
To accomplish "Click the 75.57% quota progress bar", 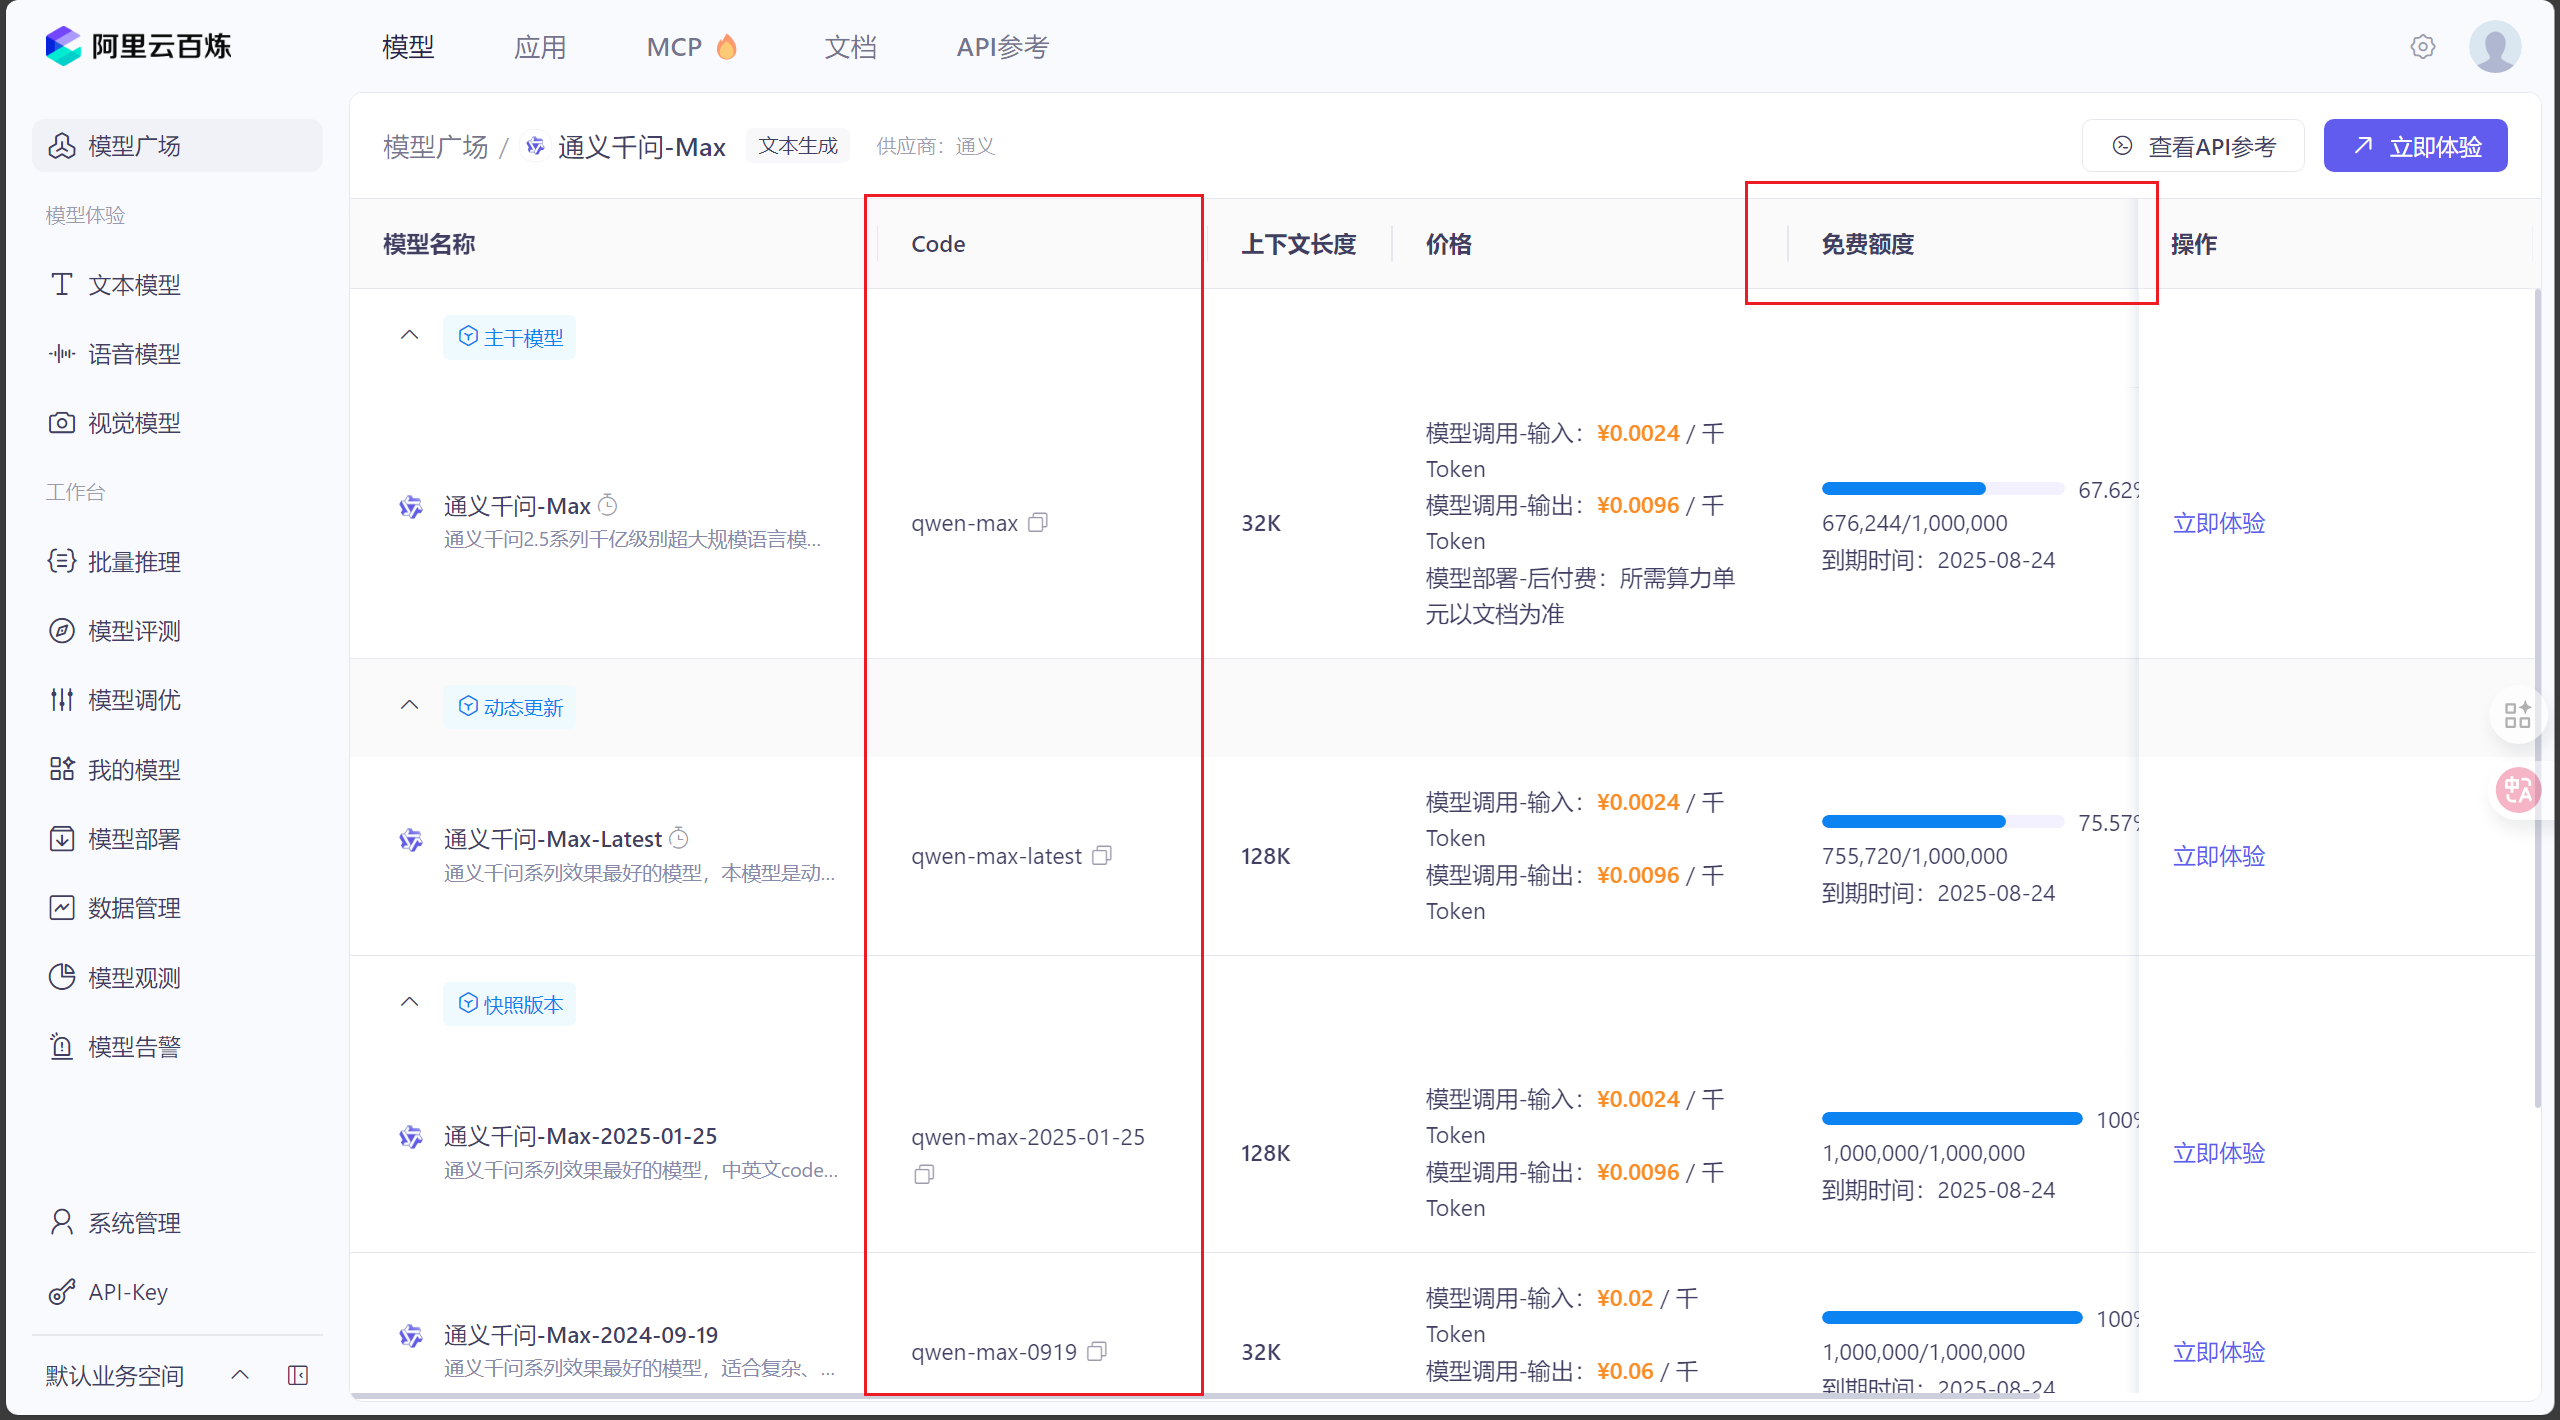I will point(1942,822).
